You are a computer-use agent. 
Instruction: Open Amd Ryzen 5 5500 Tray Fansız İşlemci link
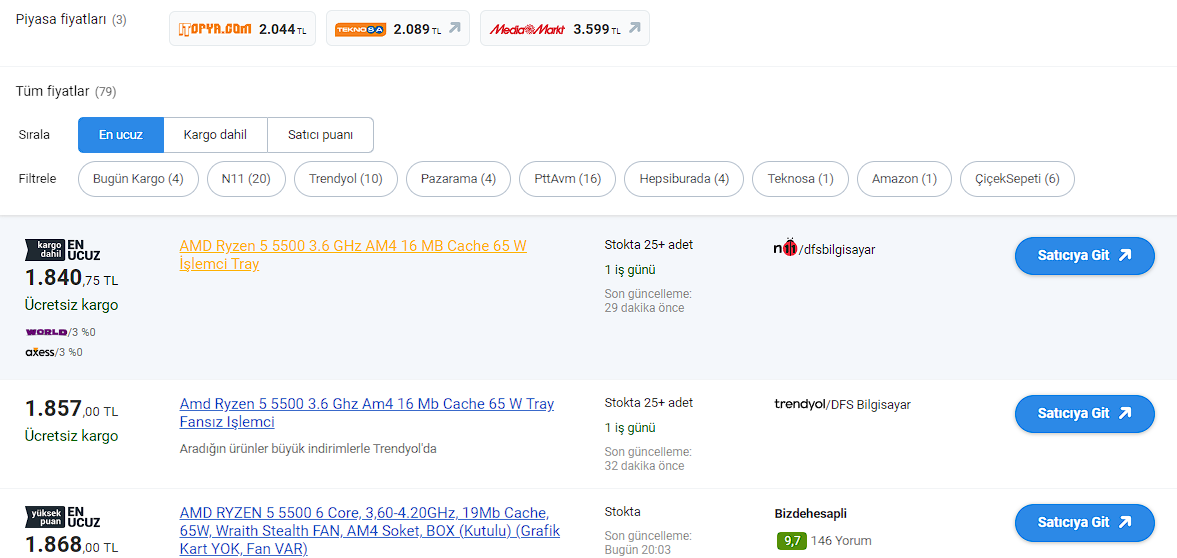367,413
